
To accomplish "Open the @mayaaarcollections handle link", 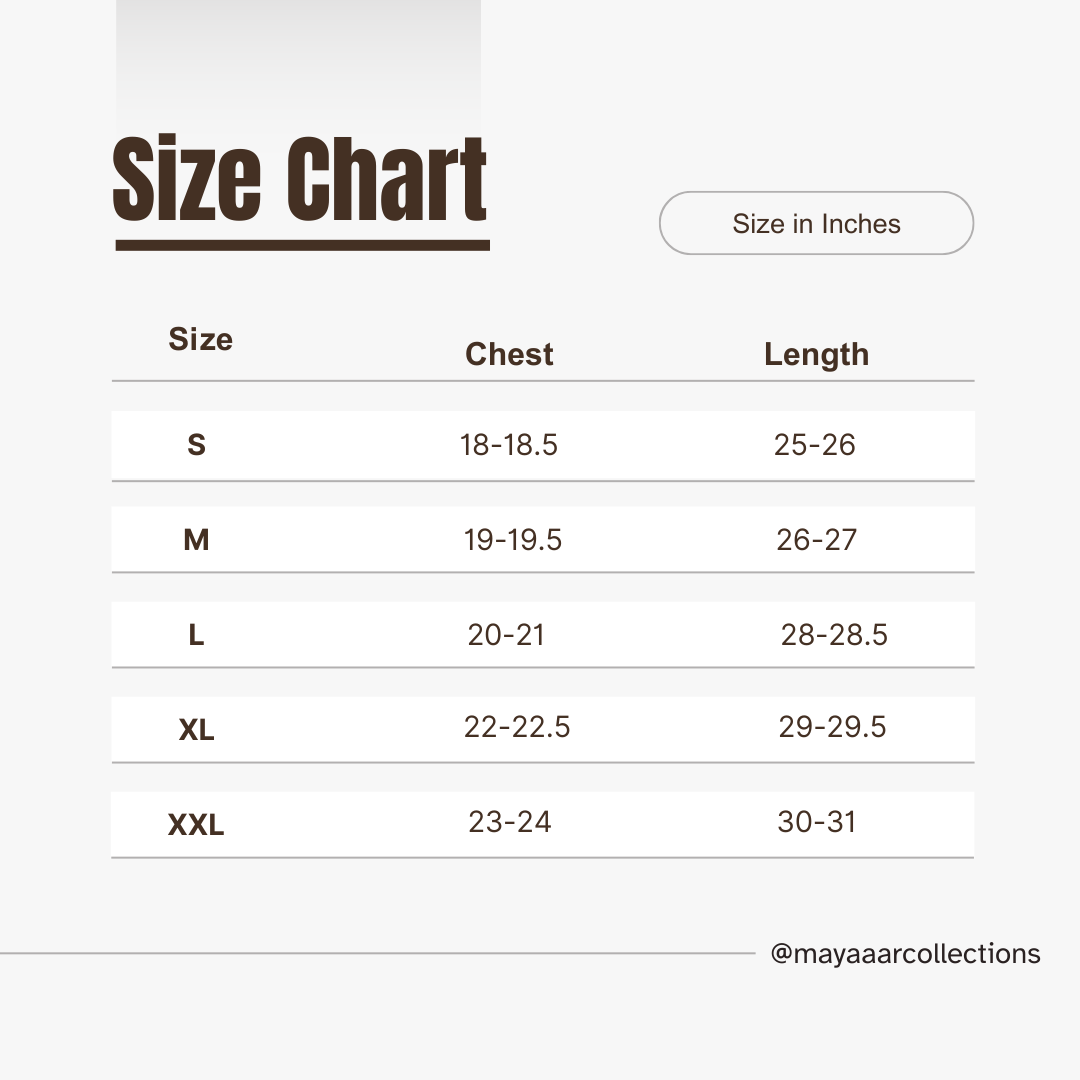I will 905,954.
